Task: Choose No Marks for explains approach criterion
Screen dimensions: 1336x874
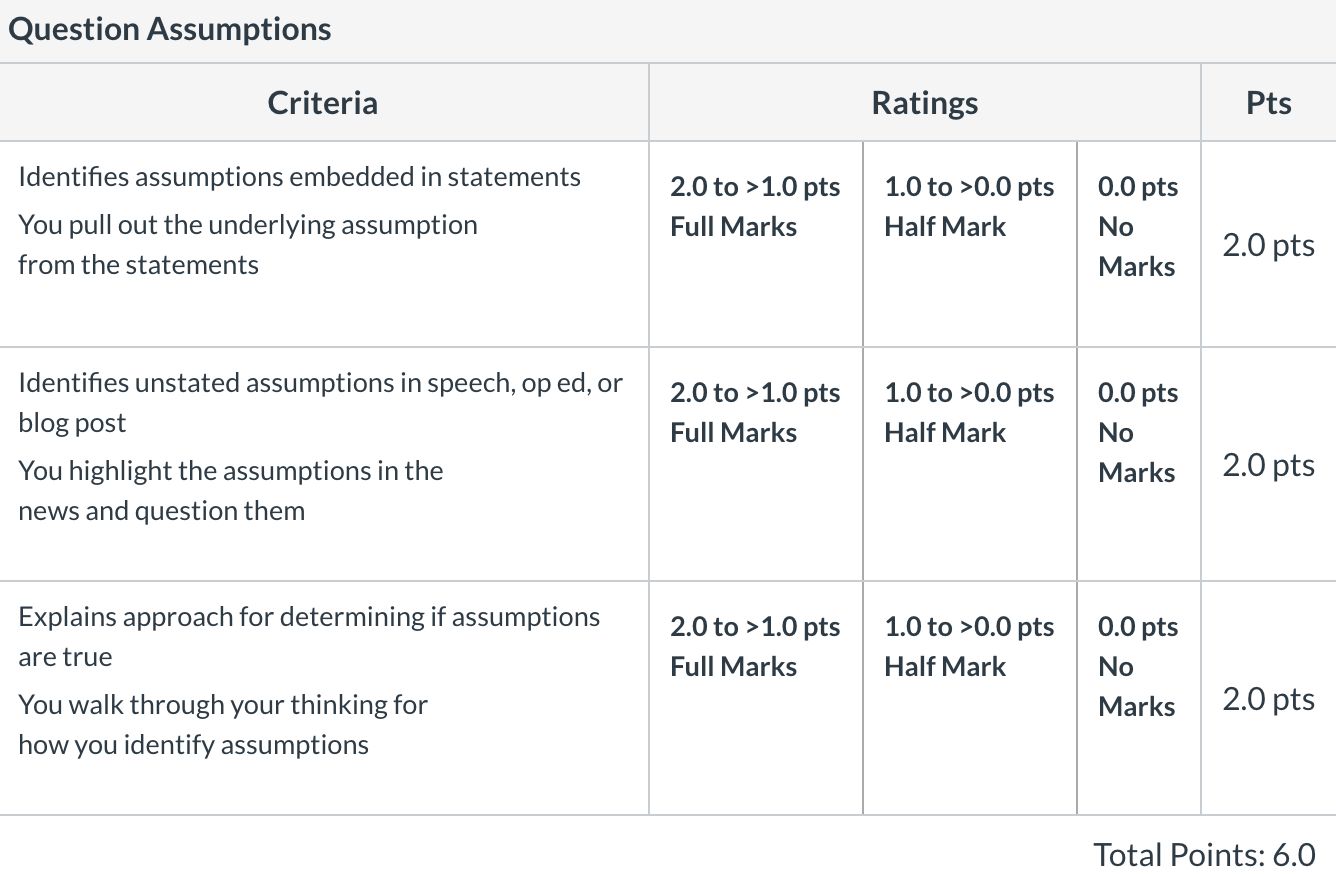Action: (1139, 698)
